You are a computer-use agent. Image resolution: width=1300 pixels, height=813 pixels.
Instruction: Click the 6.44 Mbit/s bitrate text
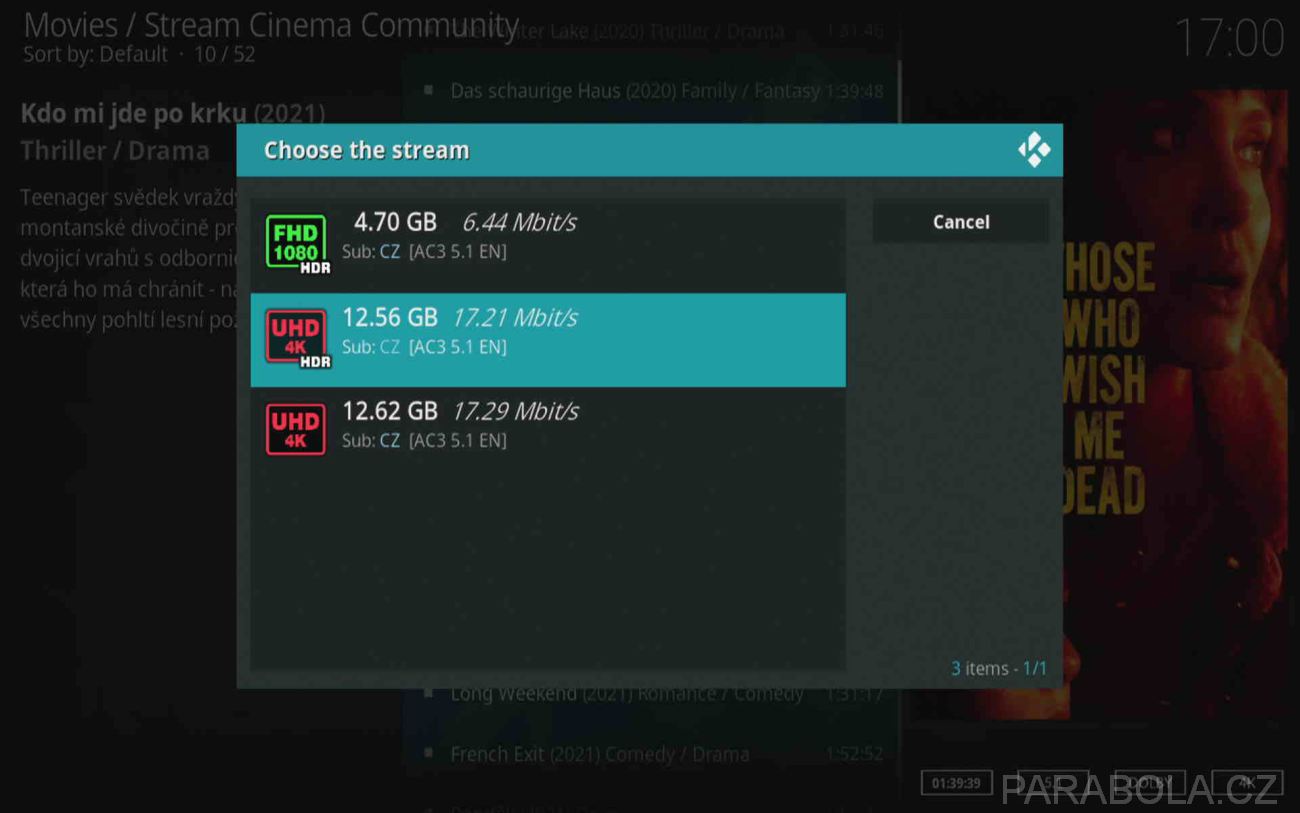point(519,222)
